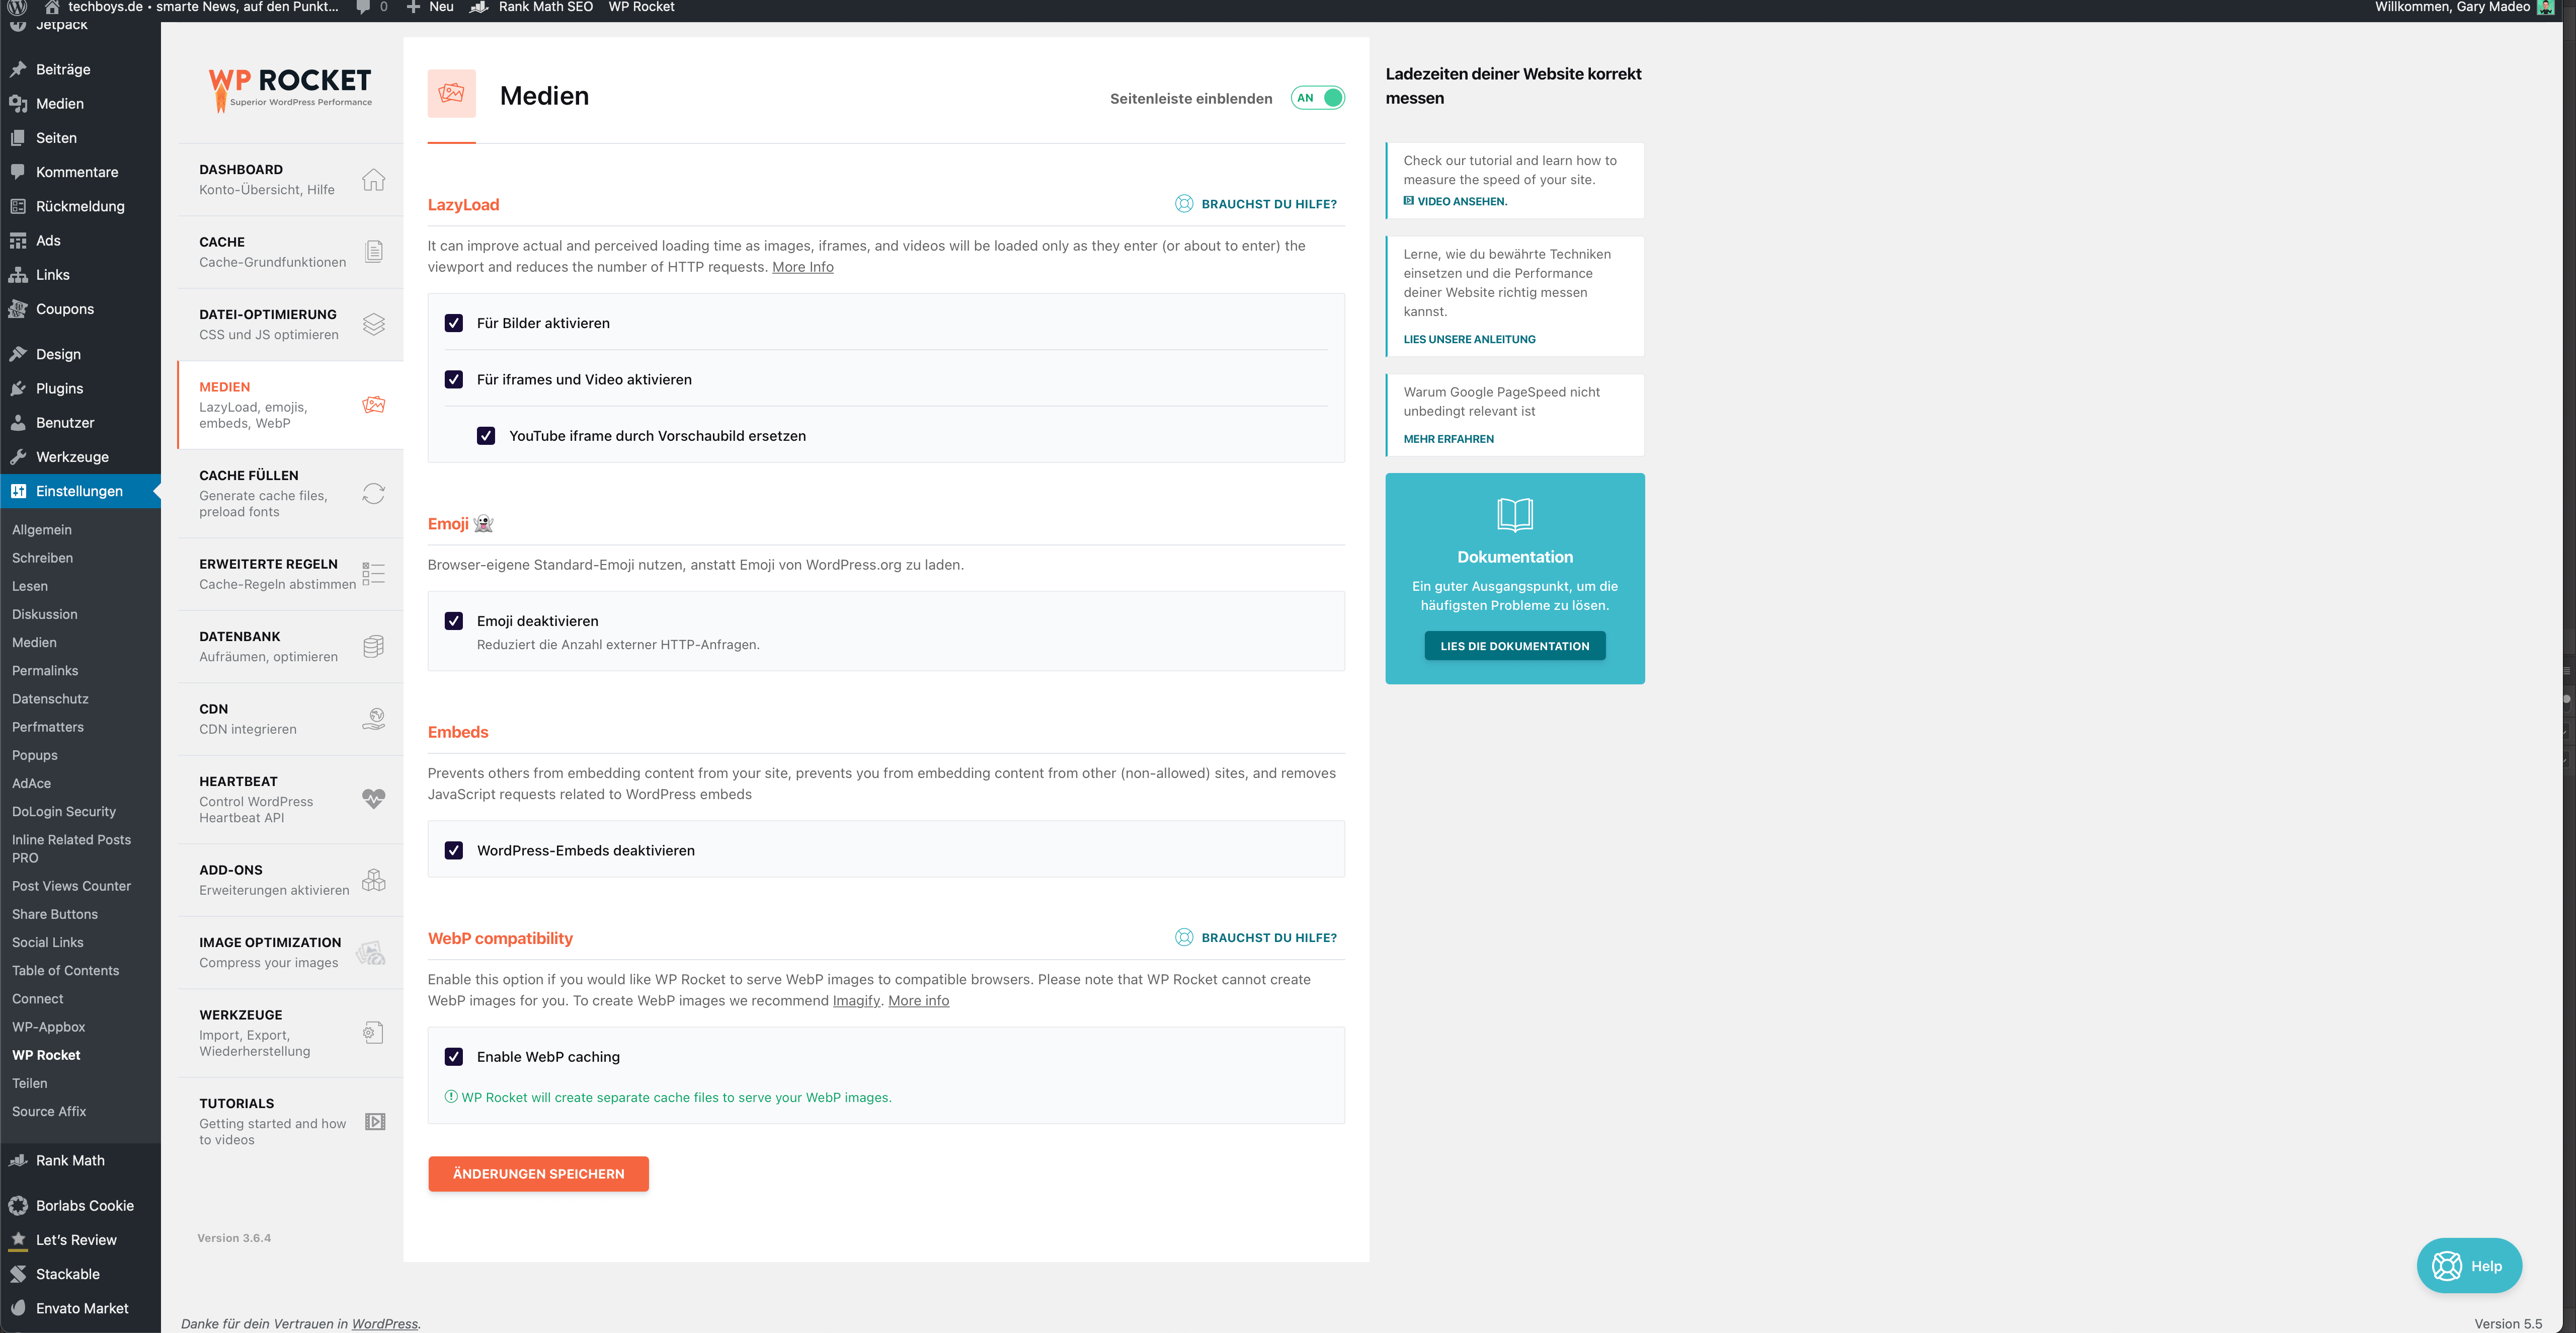
Task: Open Permalinks settings submenu
Action: pos(45,670)
